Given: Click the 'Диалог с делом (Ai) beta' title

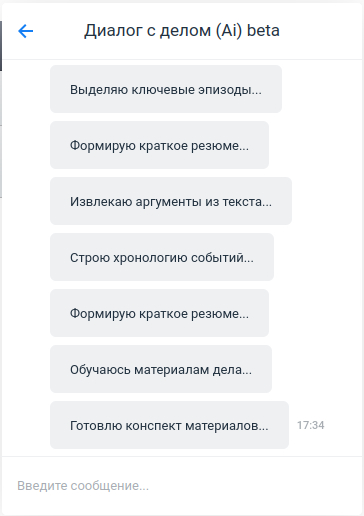Looking at the screenshot, I should click(x=182, y=31).
